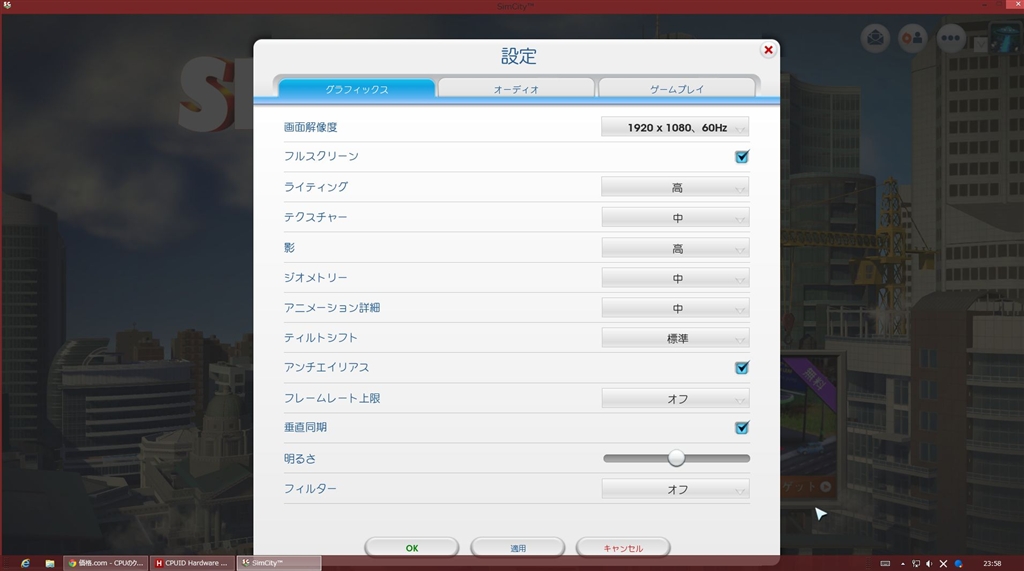This screenshot has height=571, width=1024.
Task: Open the friends icon with orange badge
Action: click(x=912, y=38)
